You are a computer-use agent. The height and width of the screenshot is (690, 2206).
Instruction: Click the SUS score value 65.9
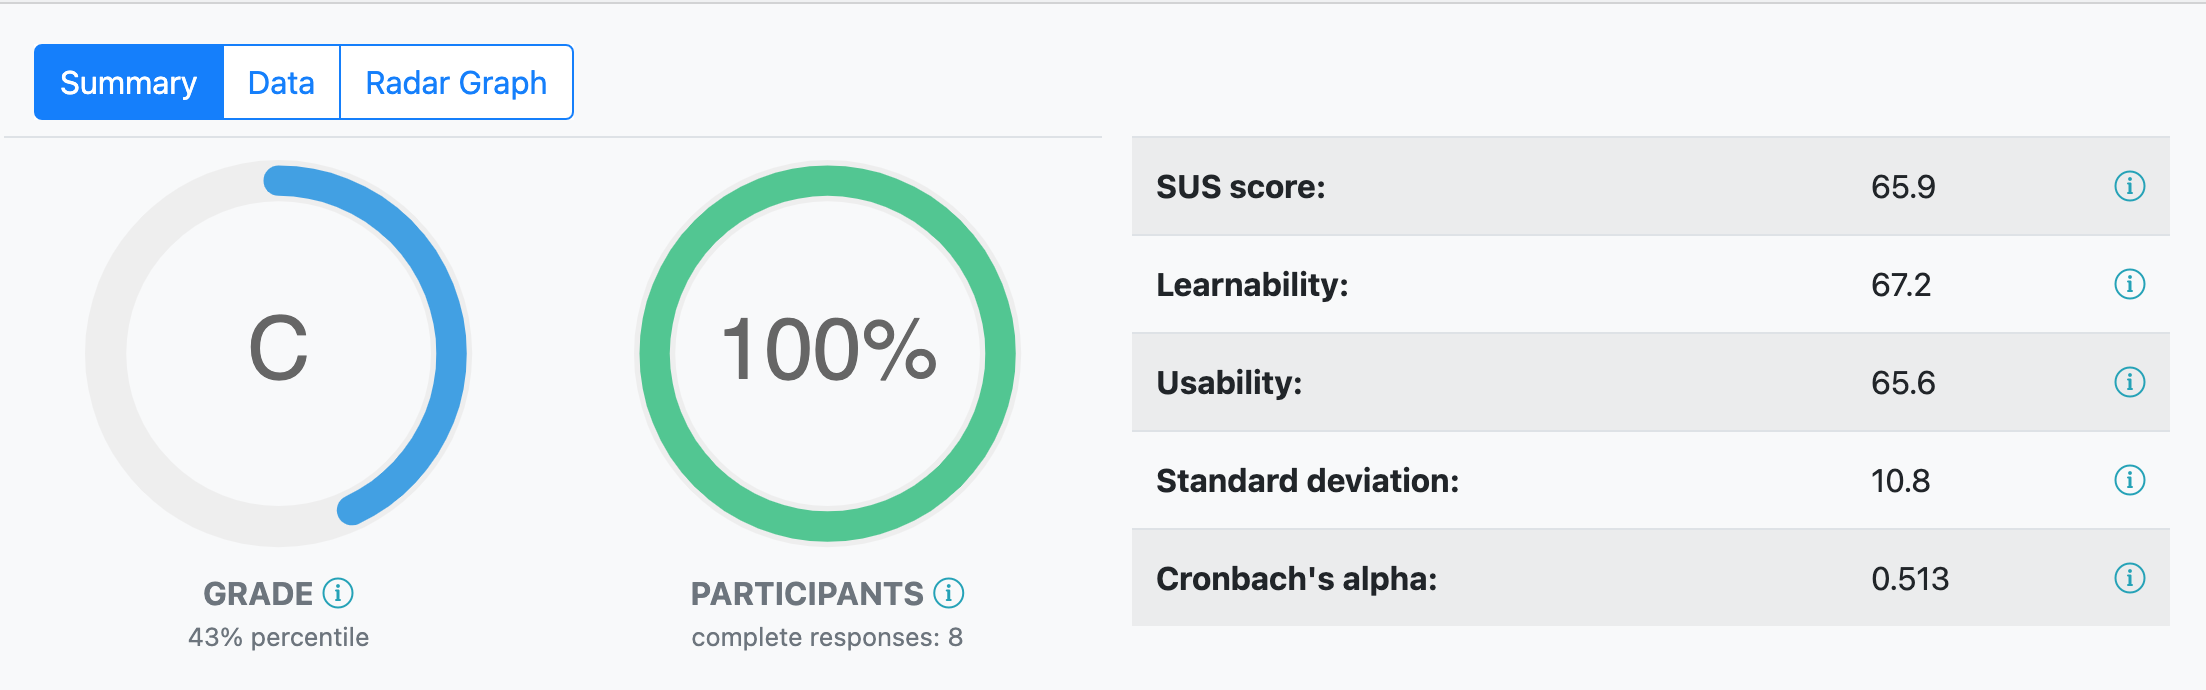pyautogui.click(x=1903, y=187)
